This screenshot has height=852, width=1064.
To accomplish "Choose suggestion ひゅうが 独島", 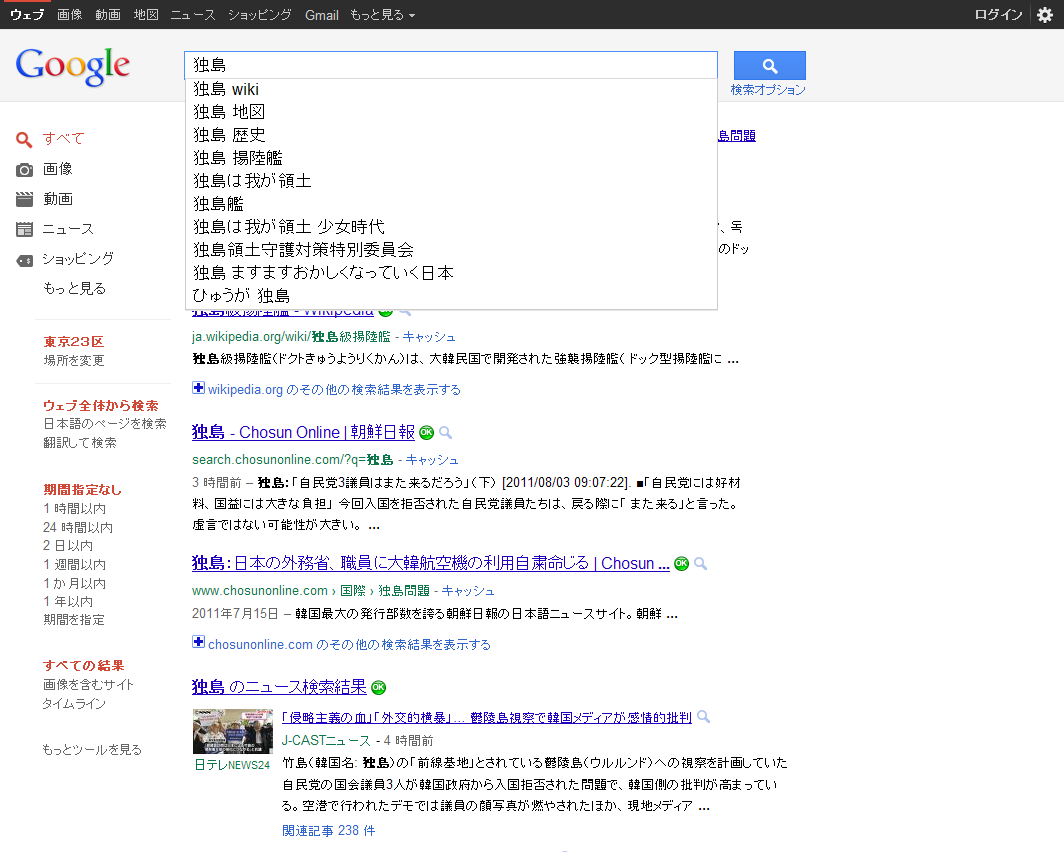I will [x=451, y=296].
